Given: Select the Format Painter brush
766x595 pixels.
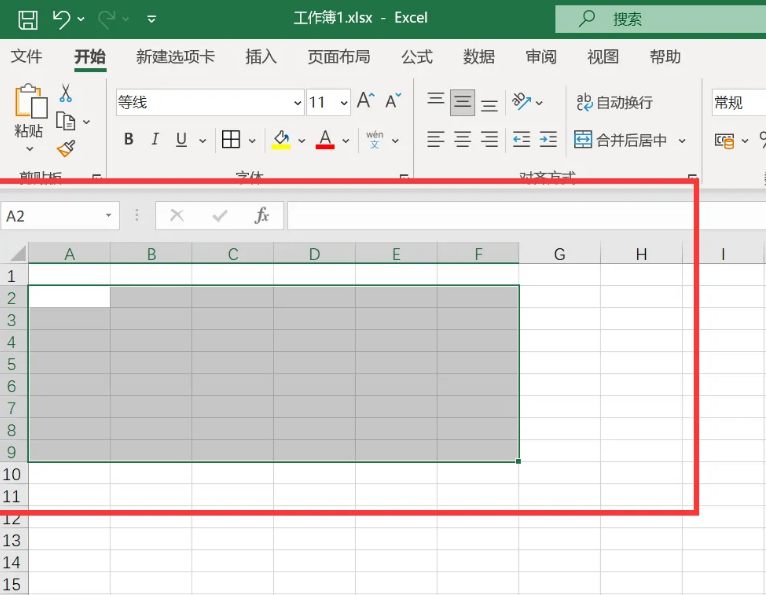Looking at the screenshot, I should 66,148.
